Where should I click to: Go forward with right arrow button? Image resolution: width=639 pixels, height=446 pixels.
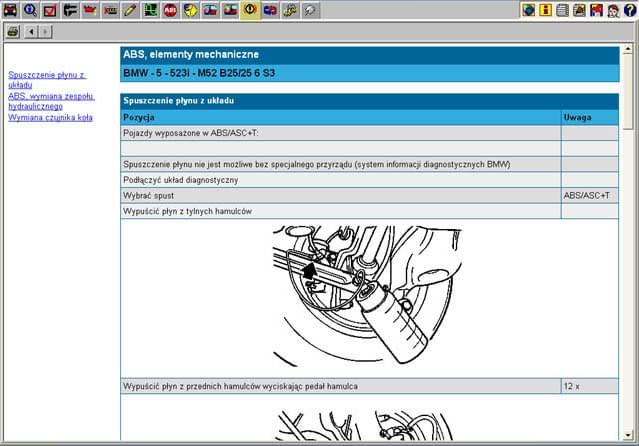click(x=45, y=31)
